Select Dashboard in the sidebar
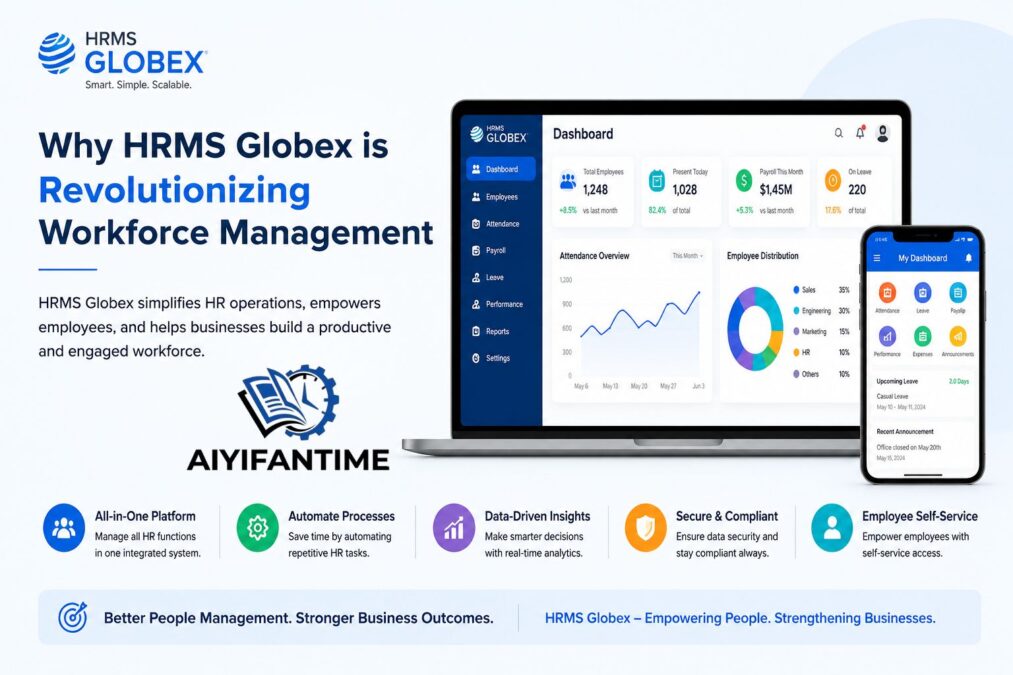 point(501,169)
